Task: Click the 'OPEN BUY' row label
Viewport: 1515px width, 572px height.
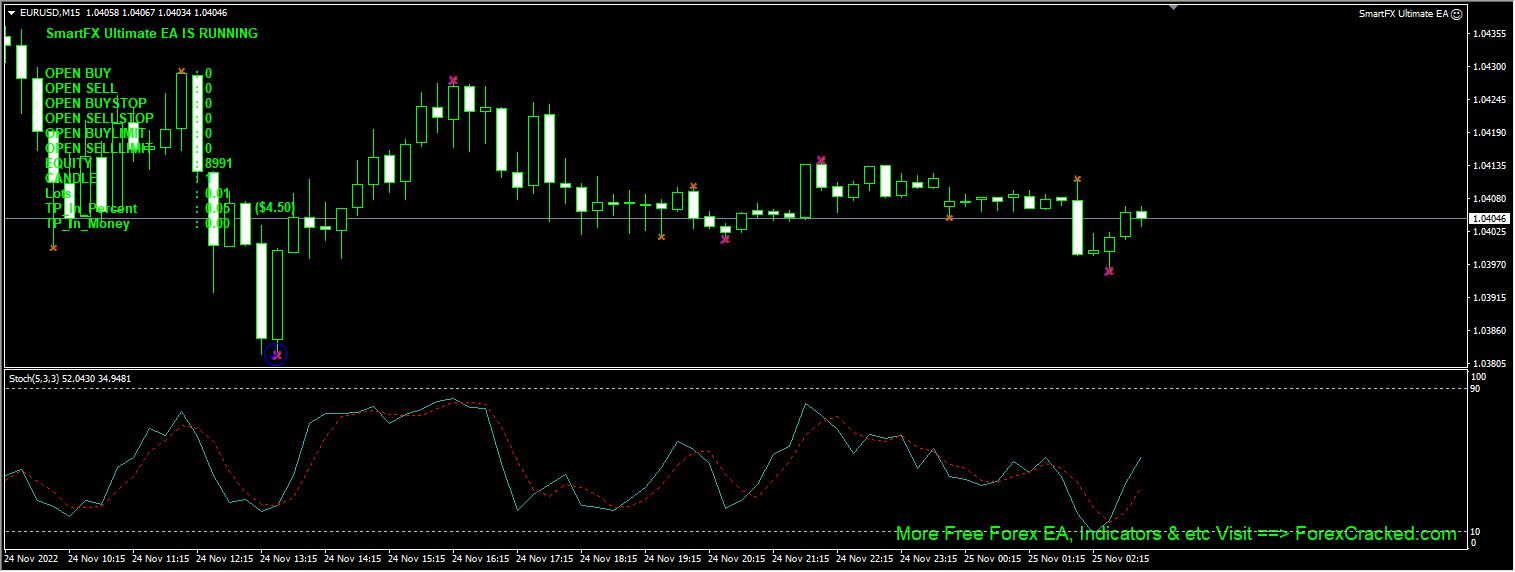Action: (78, 73)
